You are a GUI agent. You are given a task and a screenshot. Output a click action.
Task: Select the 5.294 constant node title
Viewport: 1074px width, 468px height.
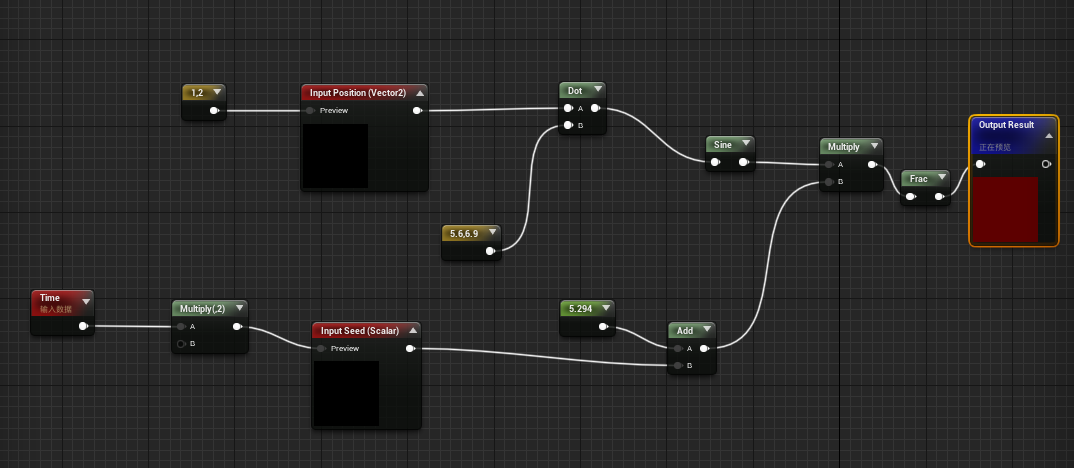[580, 308]
